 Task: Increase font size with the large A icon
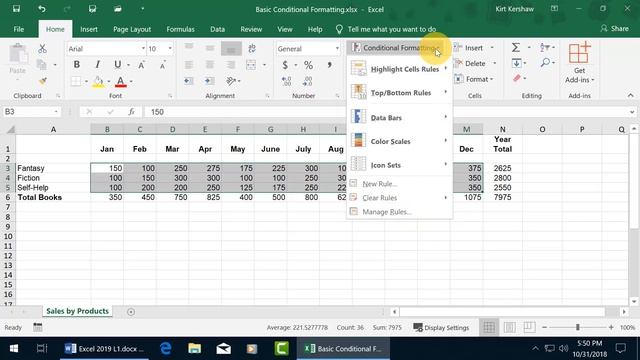141,65
